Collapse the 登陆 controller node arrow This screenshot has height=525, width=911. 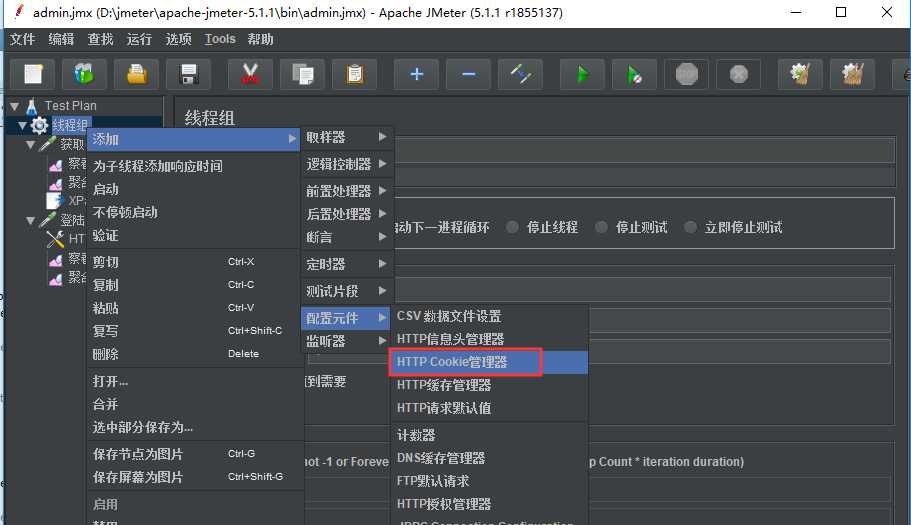31,221
